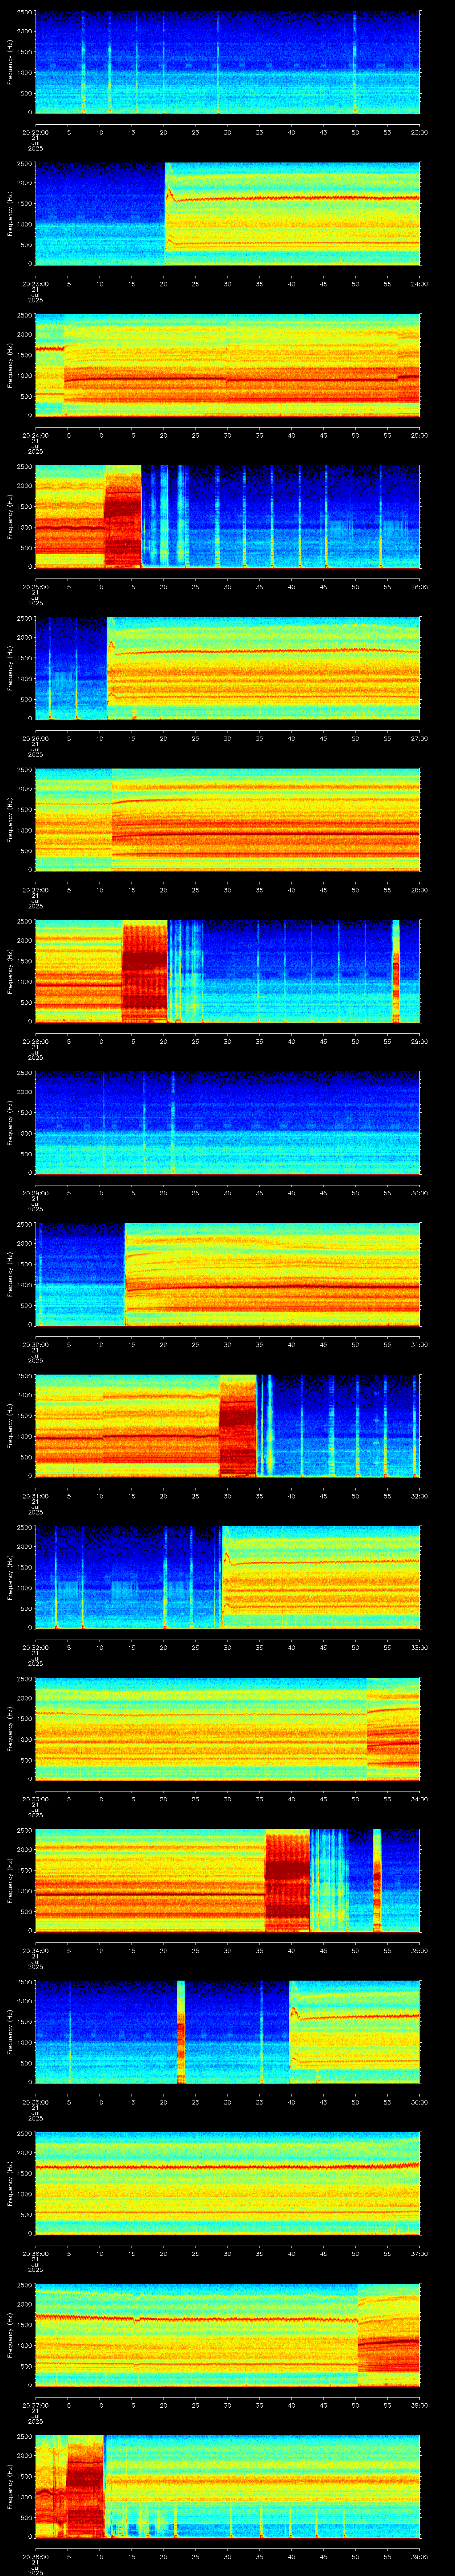This screenshot has width=455, height=2576.
Task: Click the 34:00 end time label
Action: click(x=419, y=1799)
